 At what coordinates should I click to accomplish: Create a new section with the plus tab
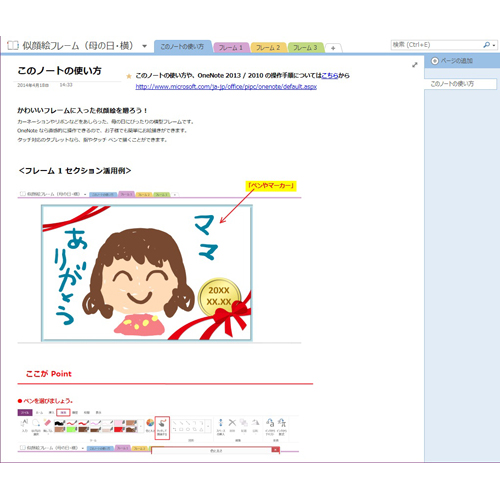333,48
